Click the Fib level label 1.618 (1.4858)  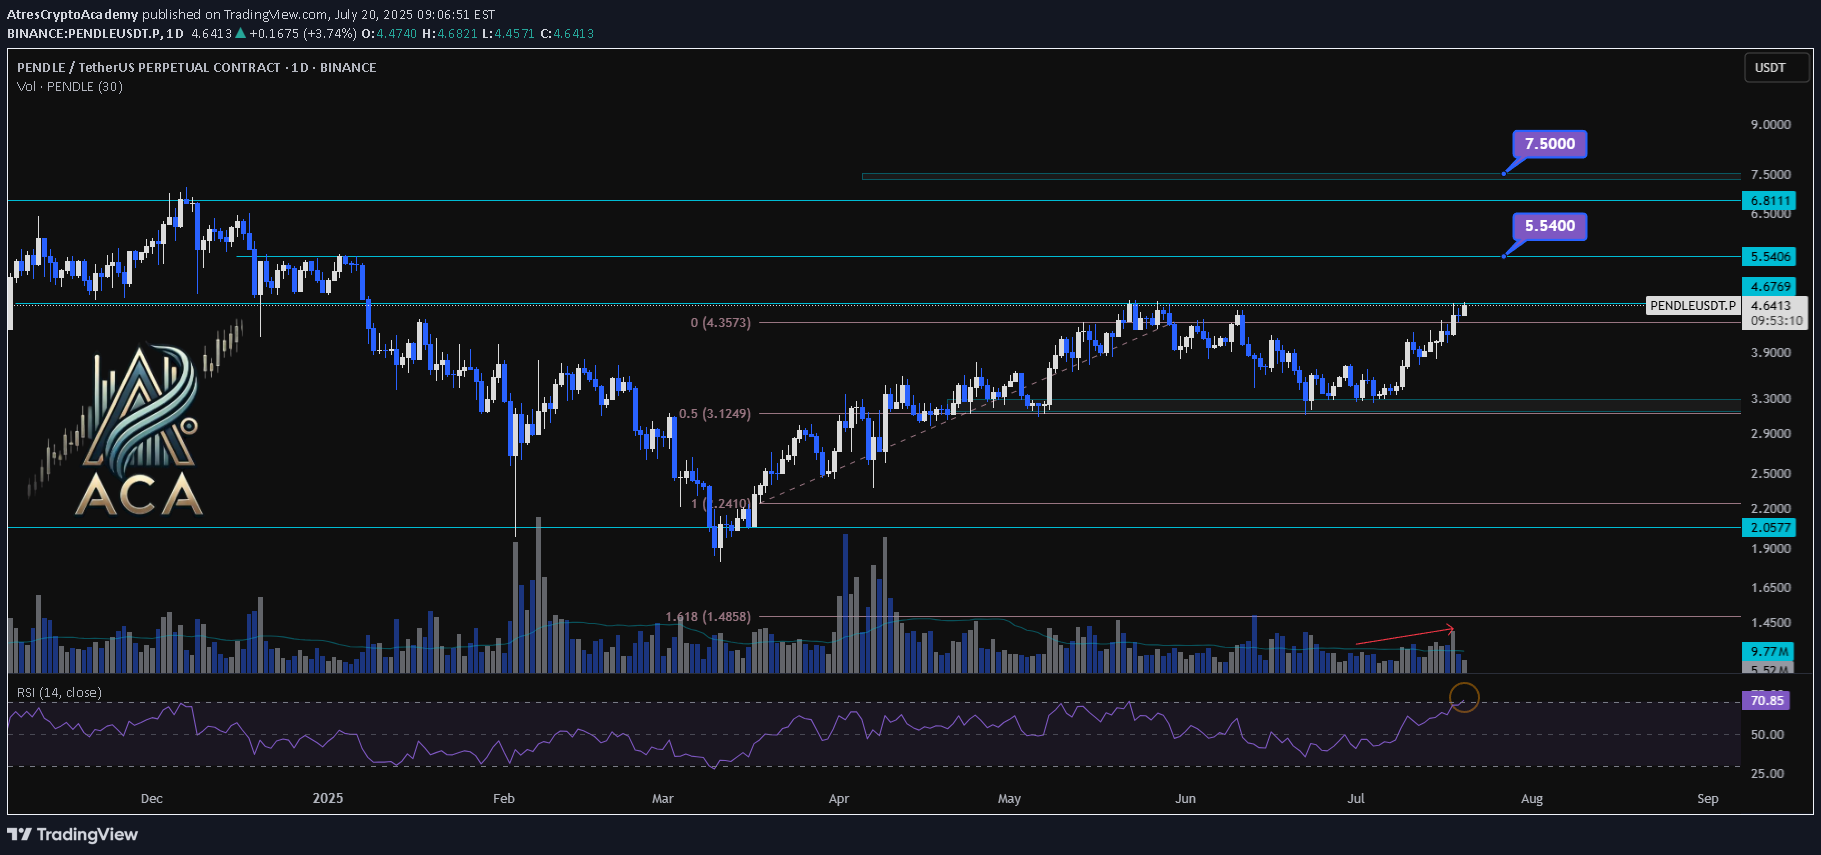pos(708,617)
